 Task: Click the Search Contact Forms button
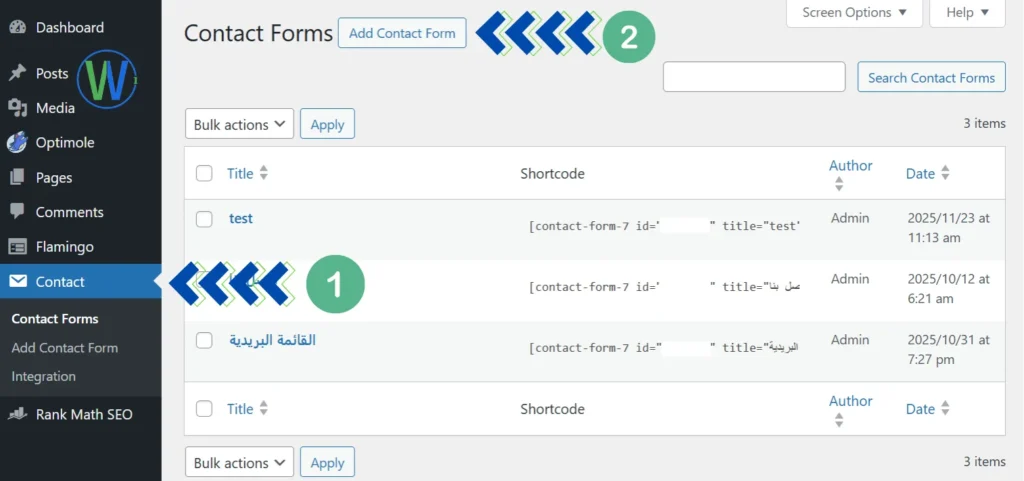[x=931, y=78]
